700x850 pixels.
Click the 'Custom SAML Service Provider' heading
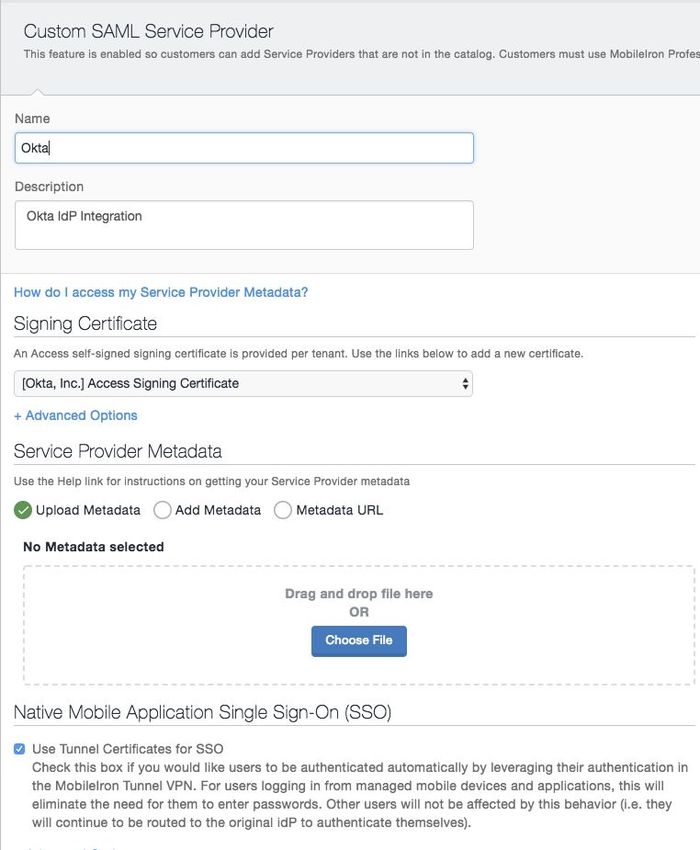click(x=149, y=31)
